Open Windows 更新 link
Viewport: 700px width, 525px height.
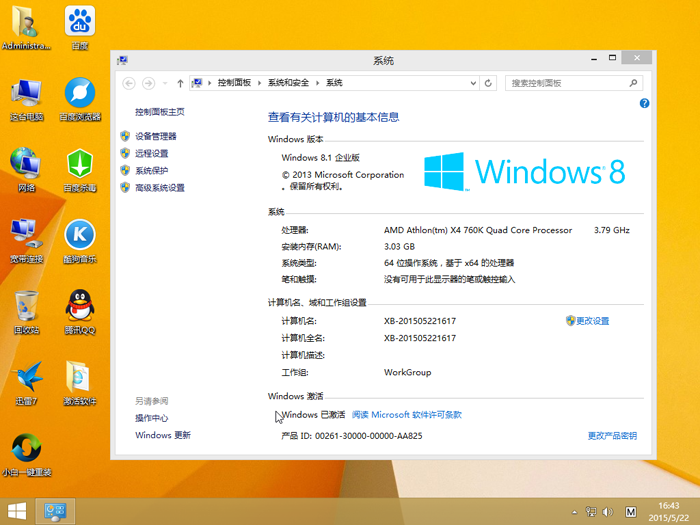163,435
